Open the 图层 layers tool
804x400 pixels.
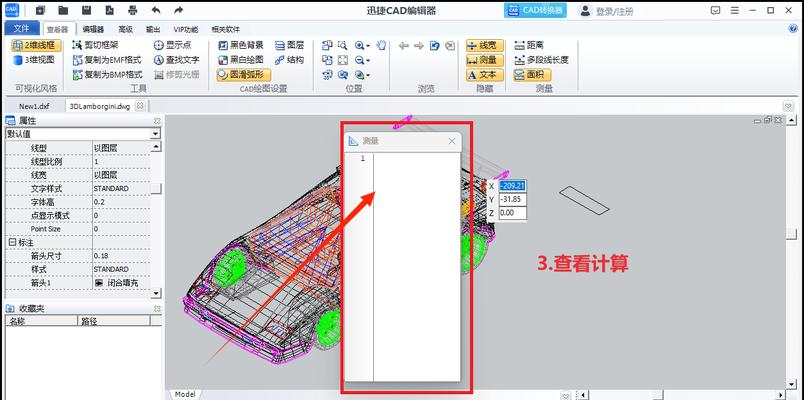coord(290,45)
